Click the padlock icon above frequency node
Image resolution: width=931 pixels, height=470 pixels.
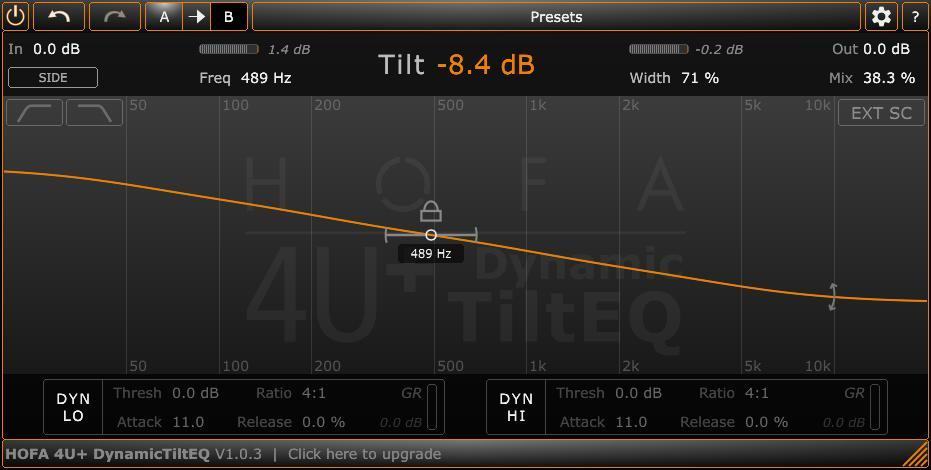point(431,211)
